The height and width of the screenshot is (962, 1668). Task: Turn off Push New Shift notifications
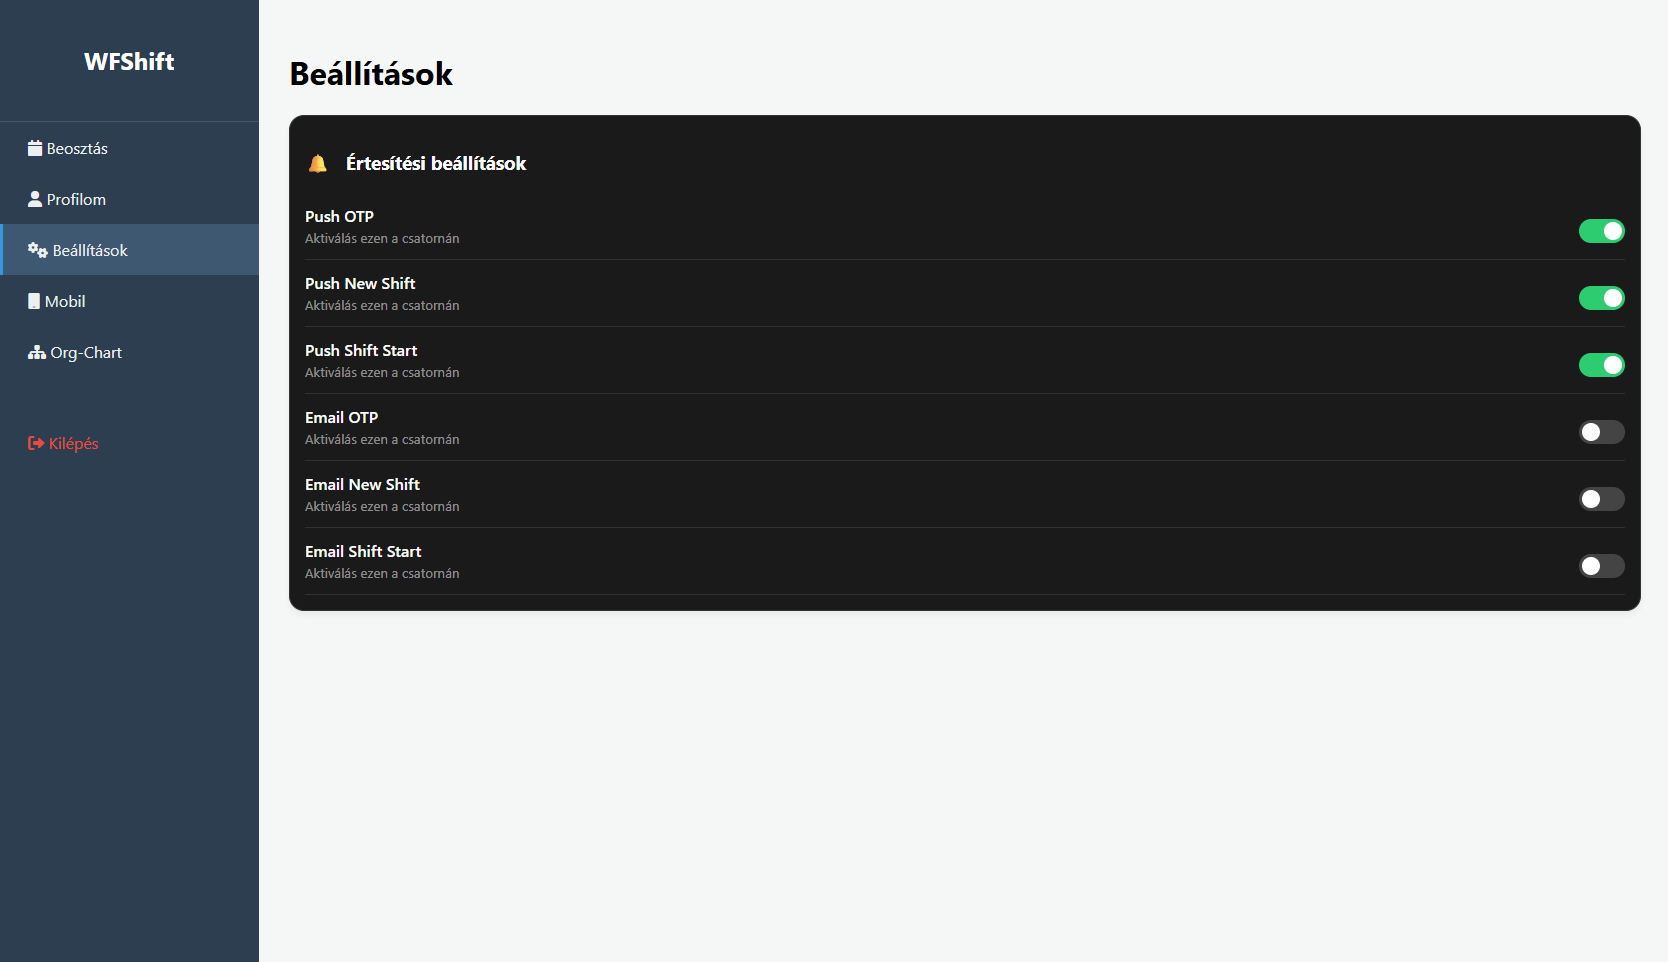coord(1601,298)
